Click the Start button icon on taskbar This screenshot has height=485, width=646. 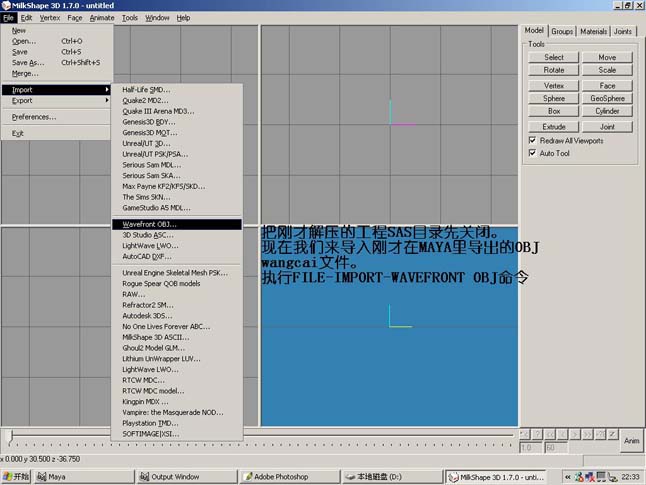16,477
